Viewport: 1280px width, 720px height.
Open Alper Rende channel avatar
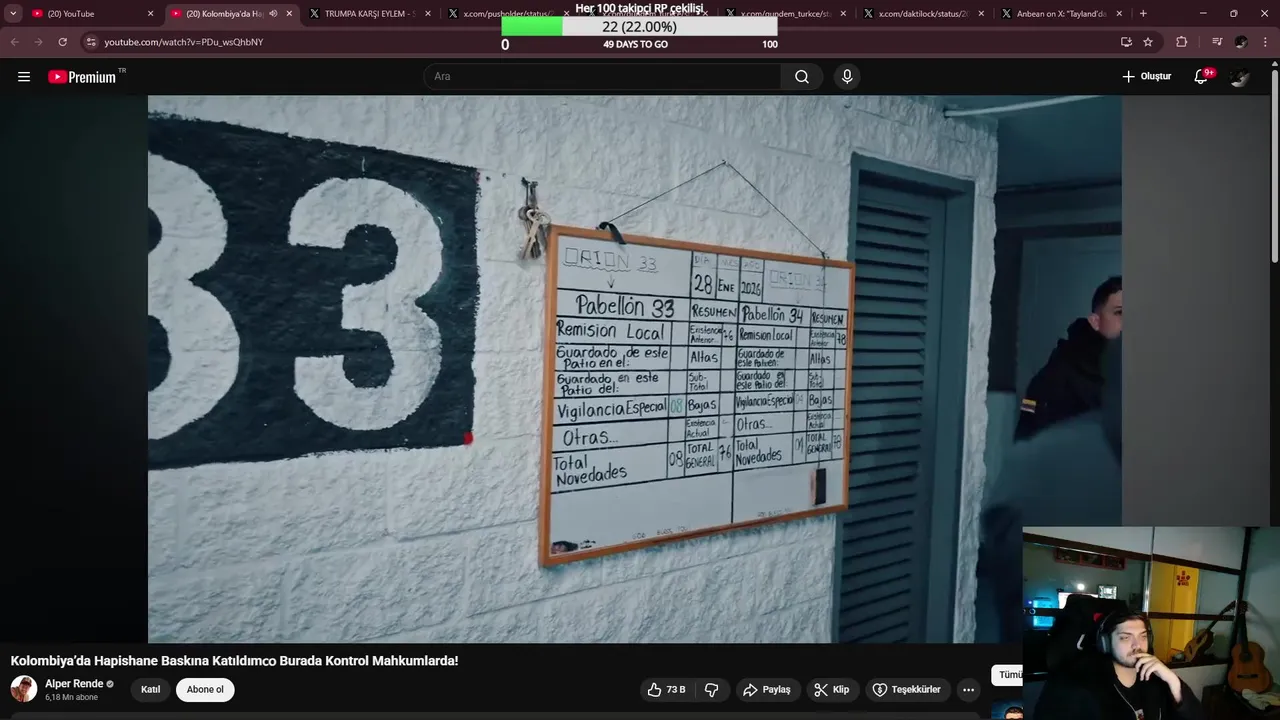pyautogui.click(x=24, y=689)
